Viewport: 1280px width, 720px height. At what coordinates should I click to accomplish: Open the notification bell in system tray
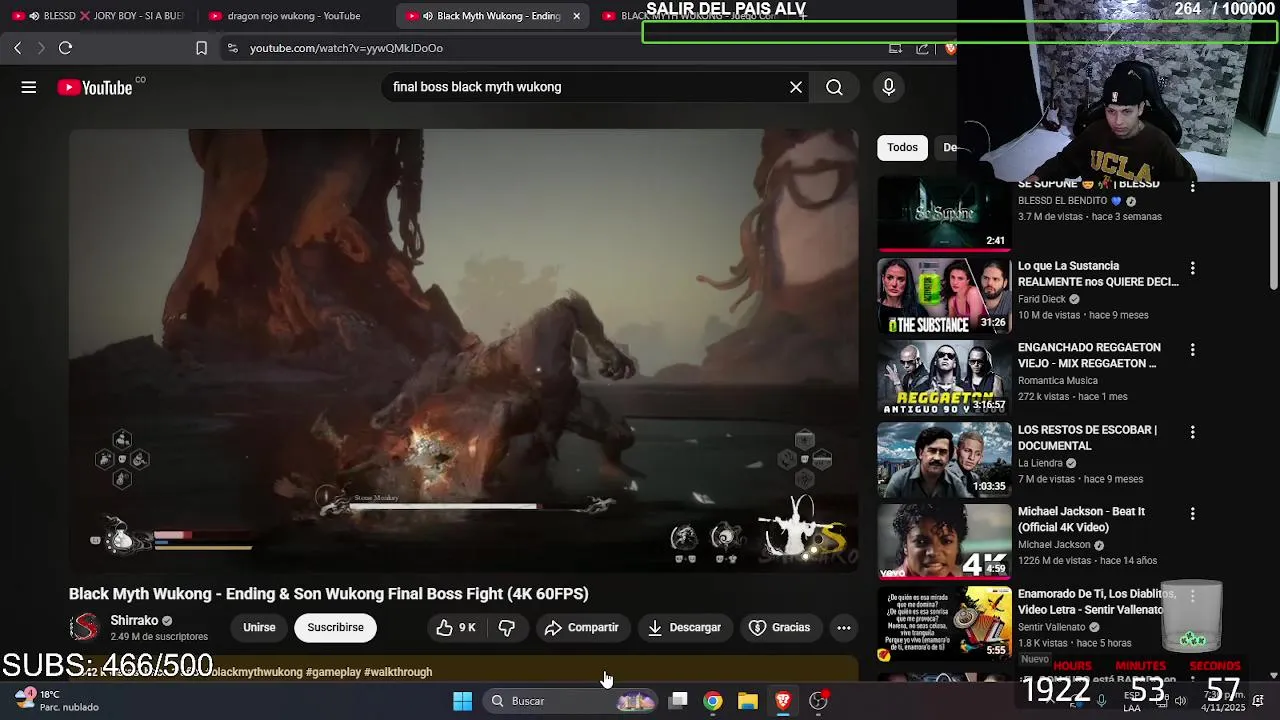pos(1258,701)
